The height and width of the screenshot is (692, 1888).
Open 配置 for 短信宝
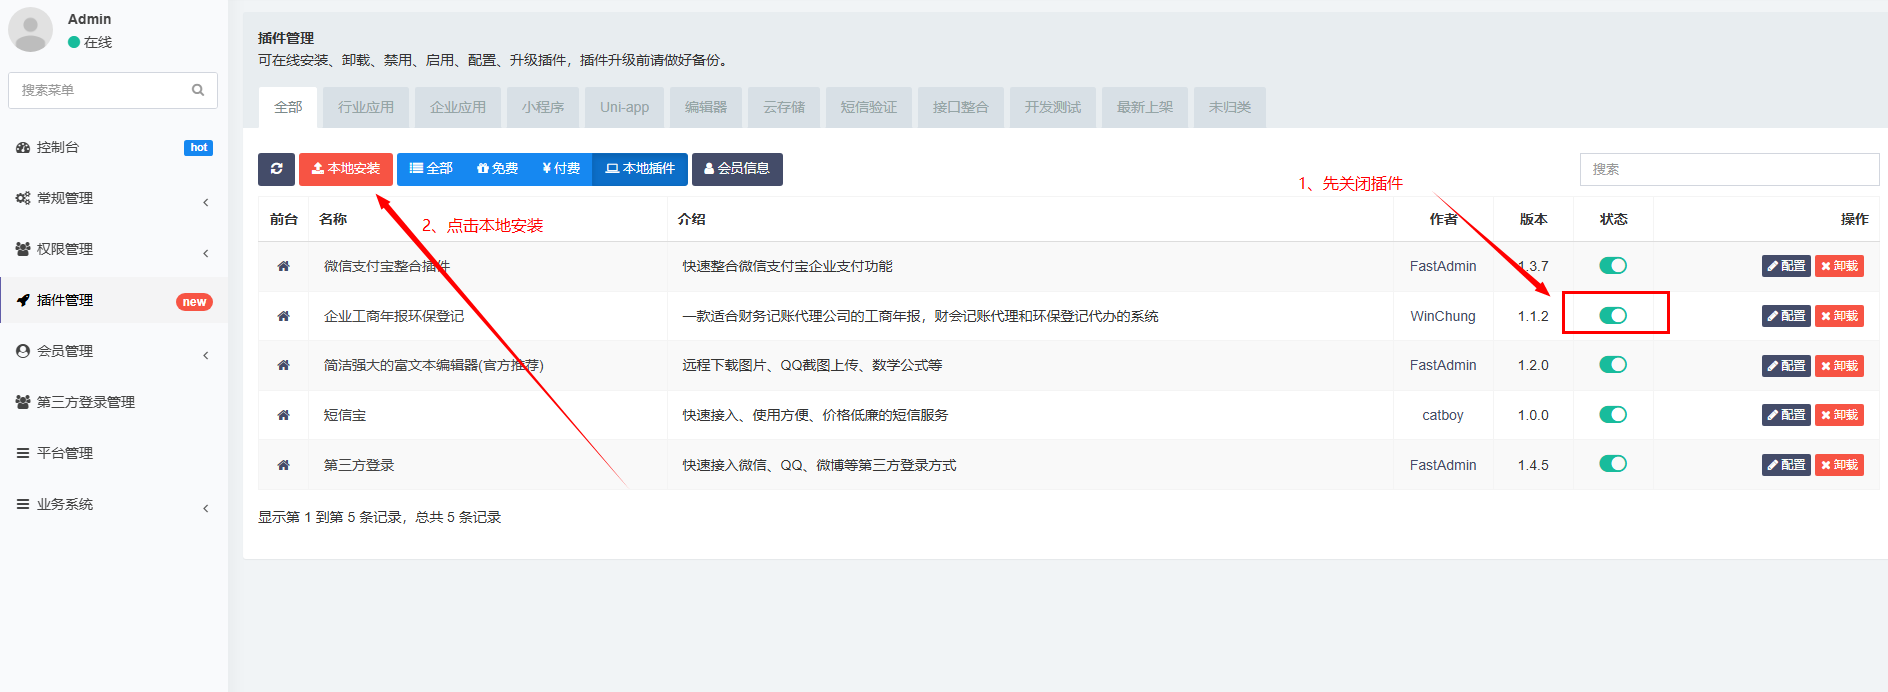coord(1786,415)
